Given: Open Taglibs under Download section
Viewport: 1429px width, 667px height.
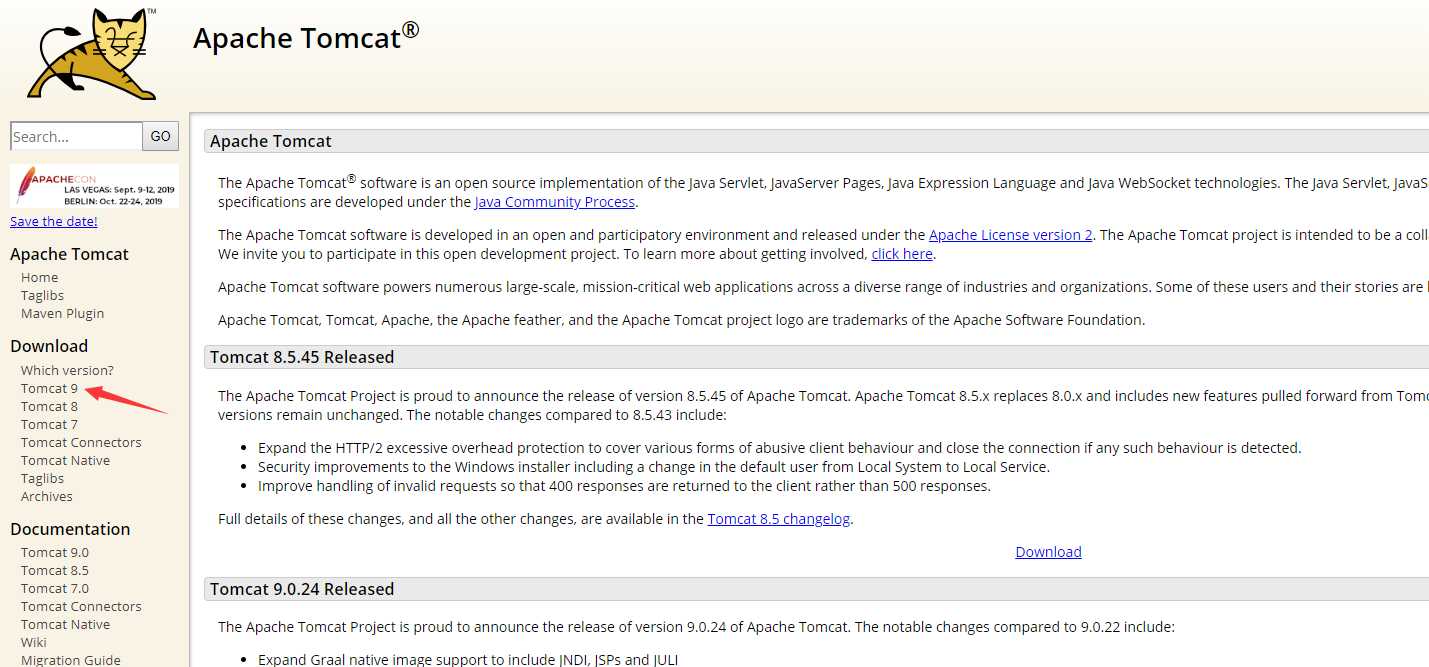Looking at the screenshot, I should pyautogui.click(x=43, y=478).
